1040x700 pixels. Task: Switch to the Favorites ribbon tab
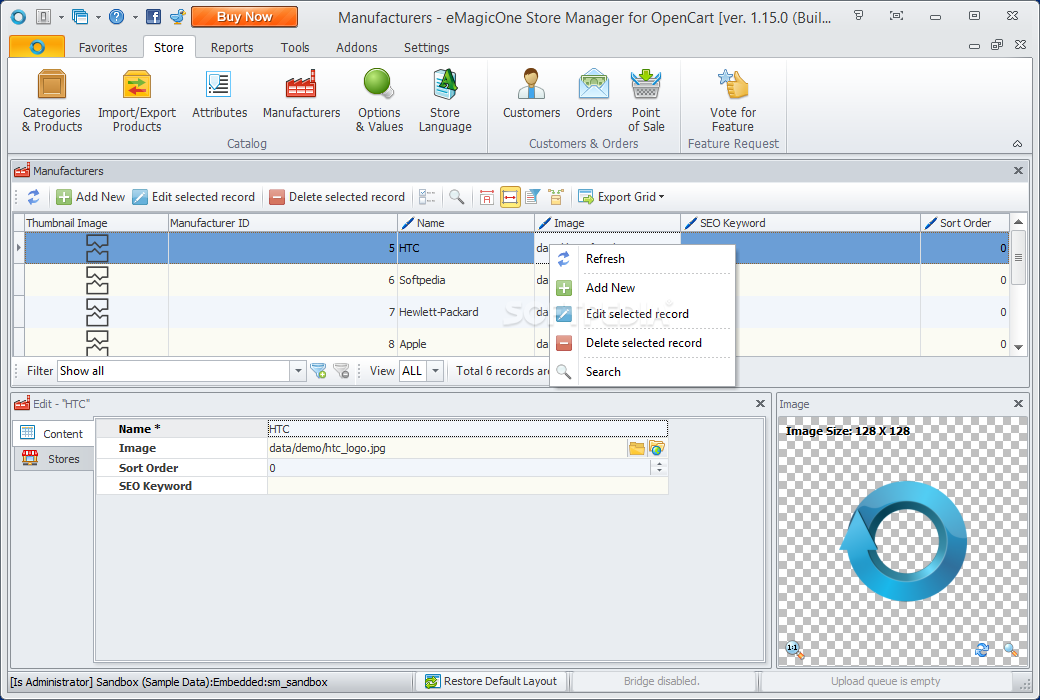103,47
